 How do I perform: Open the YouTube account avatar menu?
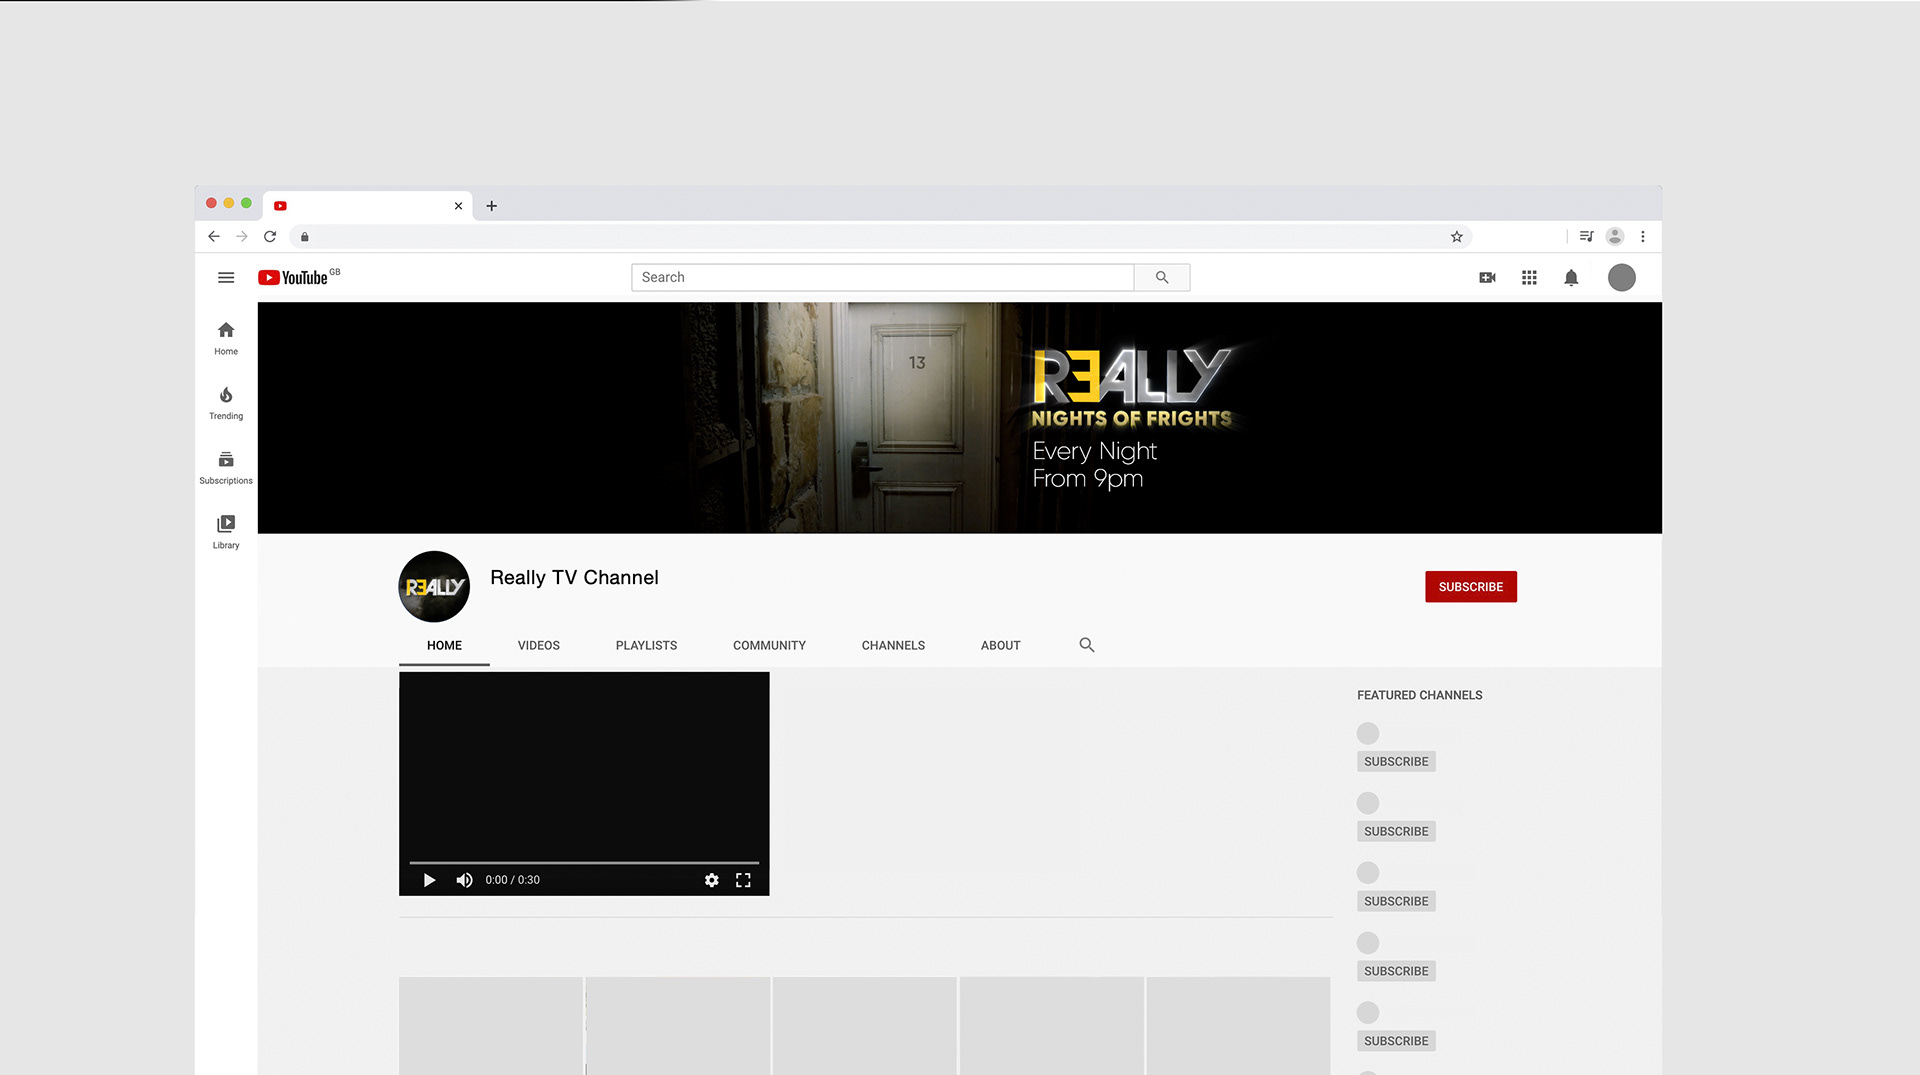tap(1621, 278)
